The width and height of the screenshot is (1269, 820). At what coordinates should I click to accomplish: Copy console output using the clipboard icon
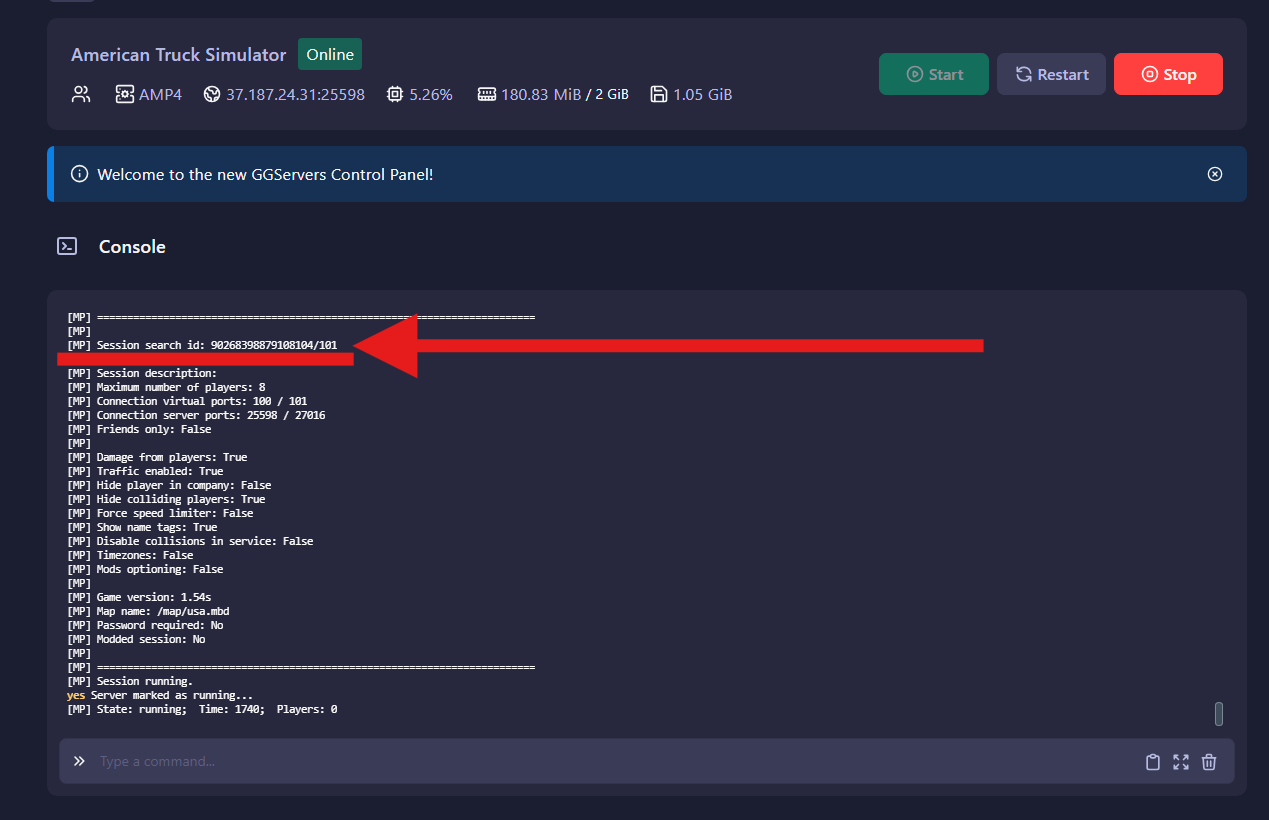[1152, 761]
